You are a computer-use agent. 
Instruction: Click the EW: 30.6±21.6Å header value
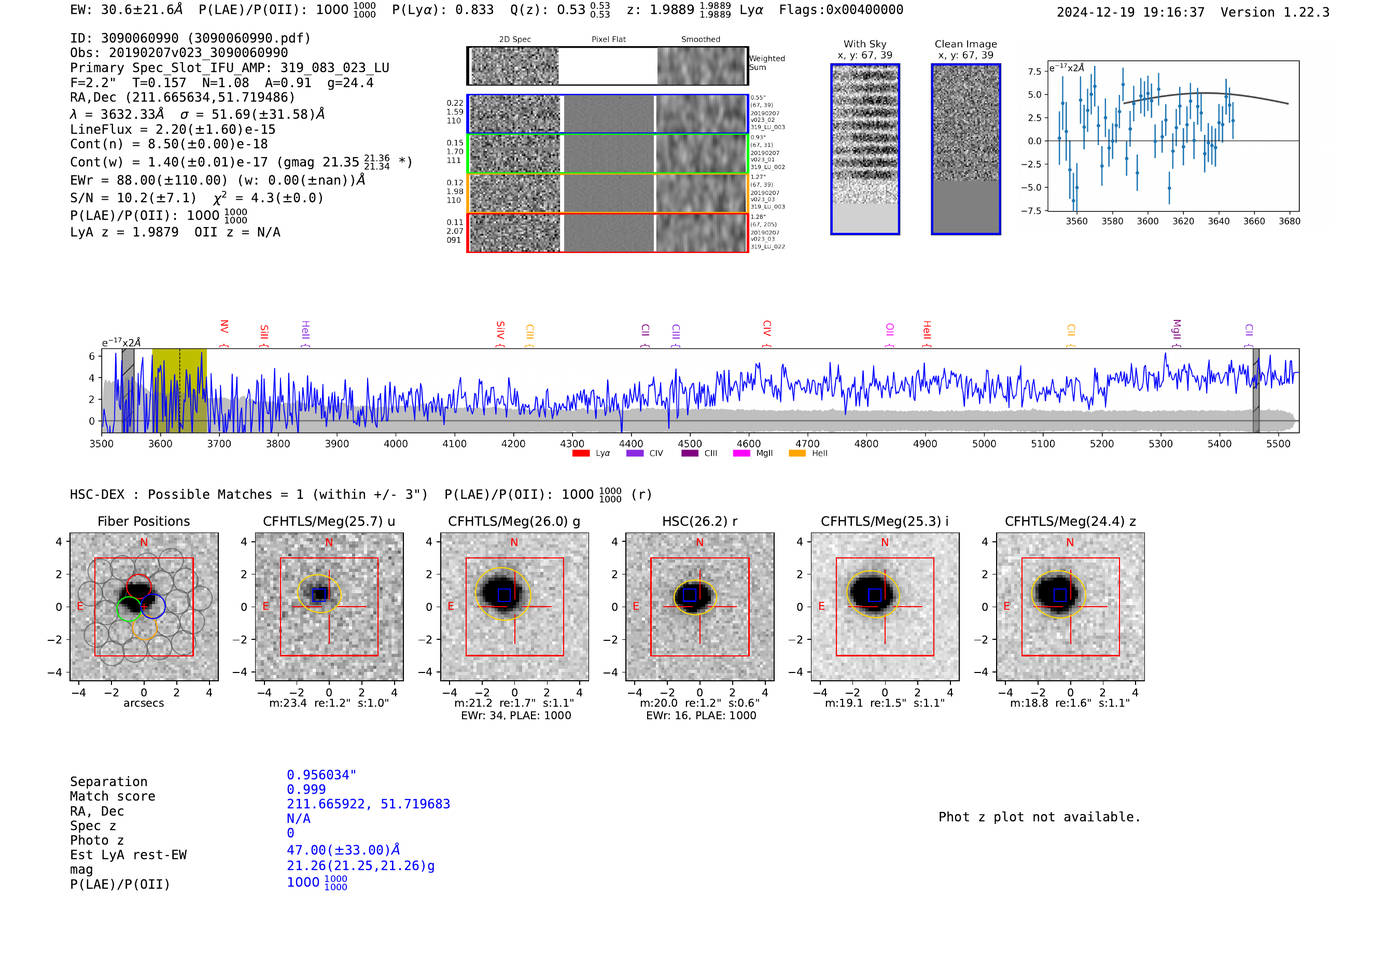[127, 10]
